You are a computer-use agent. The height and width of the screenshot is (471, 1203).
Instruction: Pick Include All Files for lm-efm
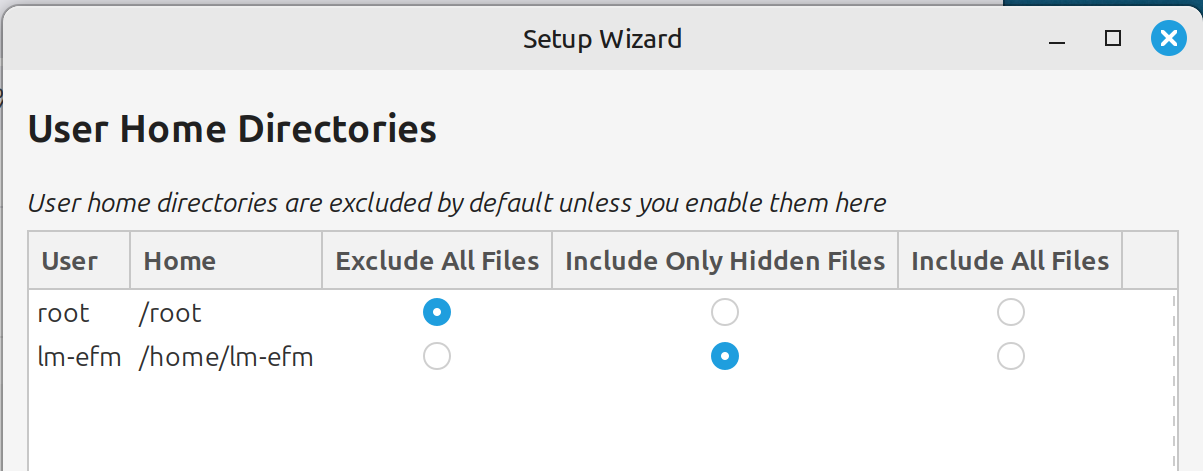pyautogui.click(x=1011, y=356)
